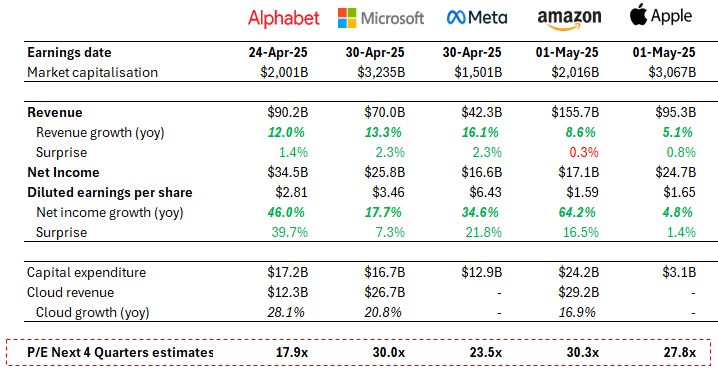The height and width of the screenshot is (373, 718).
Task: Click the Apple logo icon
Action: tap(638, 15)
